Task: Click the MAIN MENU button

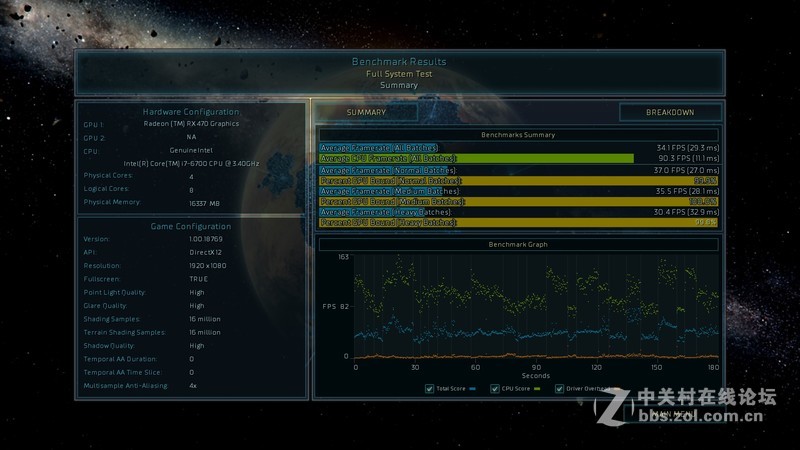Action: click(x=673, y=413)
